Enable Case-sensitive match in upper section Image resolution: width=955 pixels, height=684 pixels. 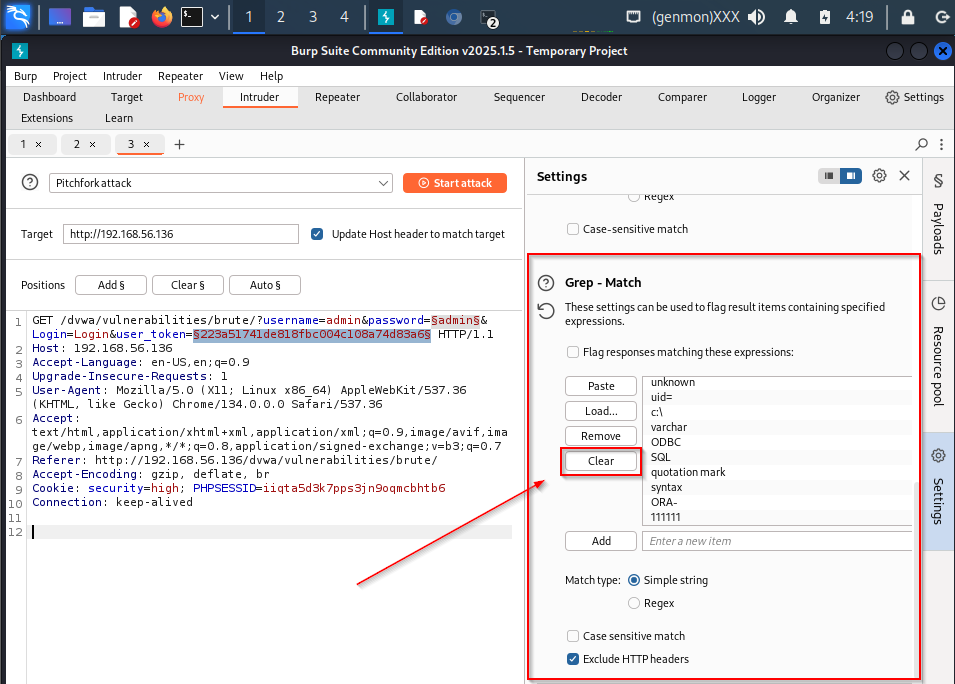pos(573,229)
